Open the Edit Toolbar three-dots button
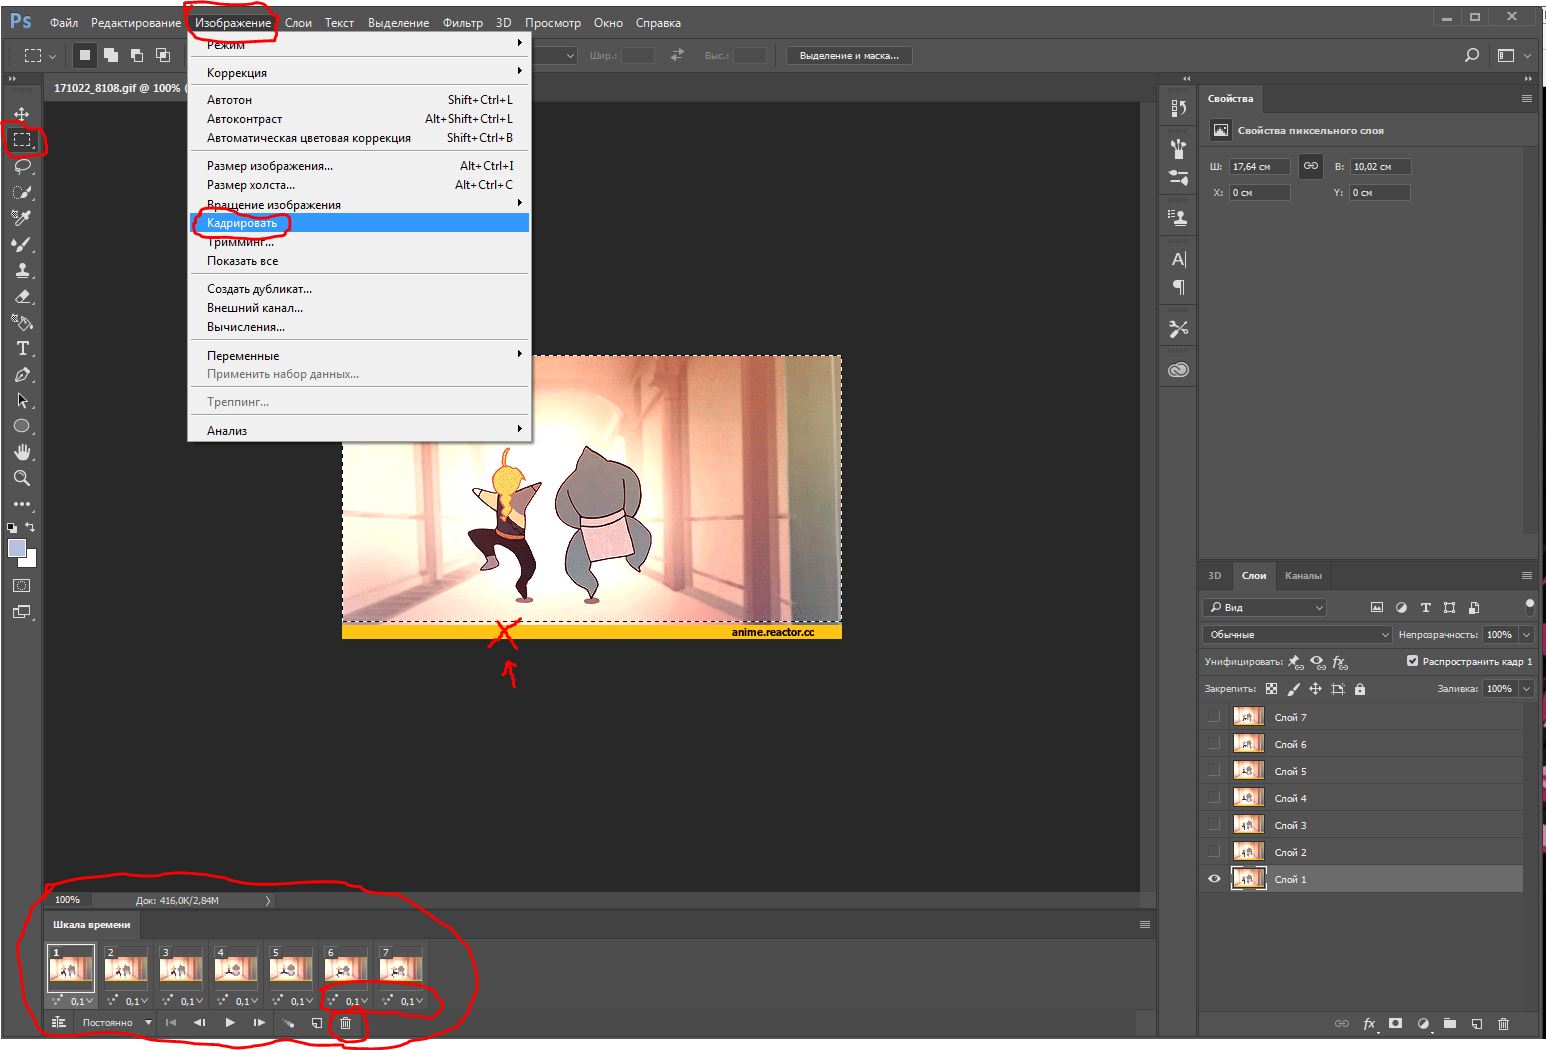This screenshot has height=1050, width=1546. pyautogui.click(x=22, y=504)
